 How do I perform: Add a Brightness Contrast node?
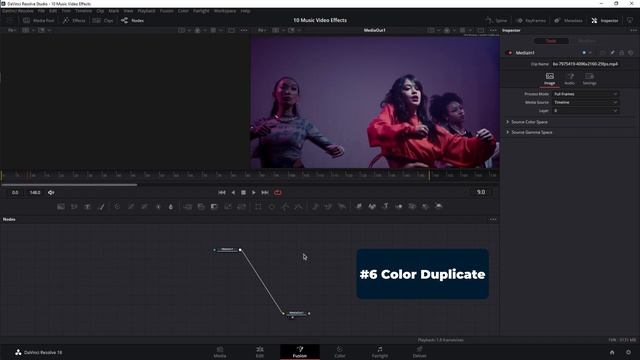coord(158,207)
